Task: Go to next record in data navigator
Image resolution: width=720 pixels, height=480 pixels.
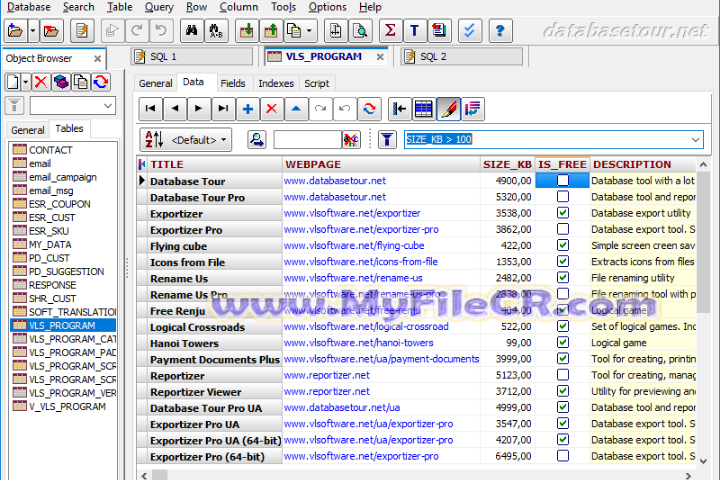Action: 199,109
